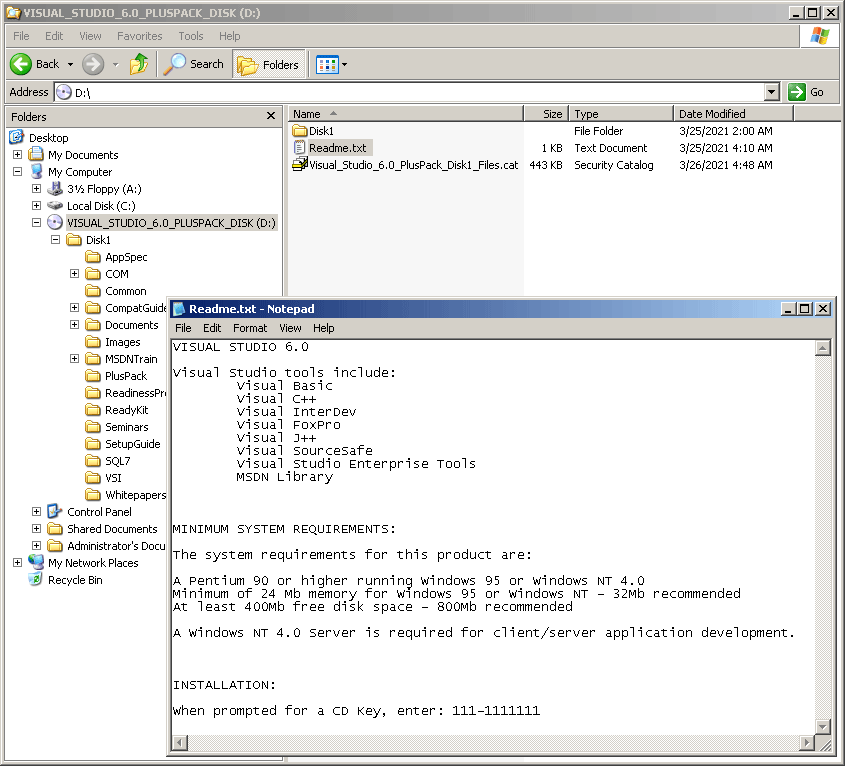
Task: Select the SetupGuide folder in tree
Action: [133, 444]
